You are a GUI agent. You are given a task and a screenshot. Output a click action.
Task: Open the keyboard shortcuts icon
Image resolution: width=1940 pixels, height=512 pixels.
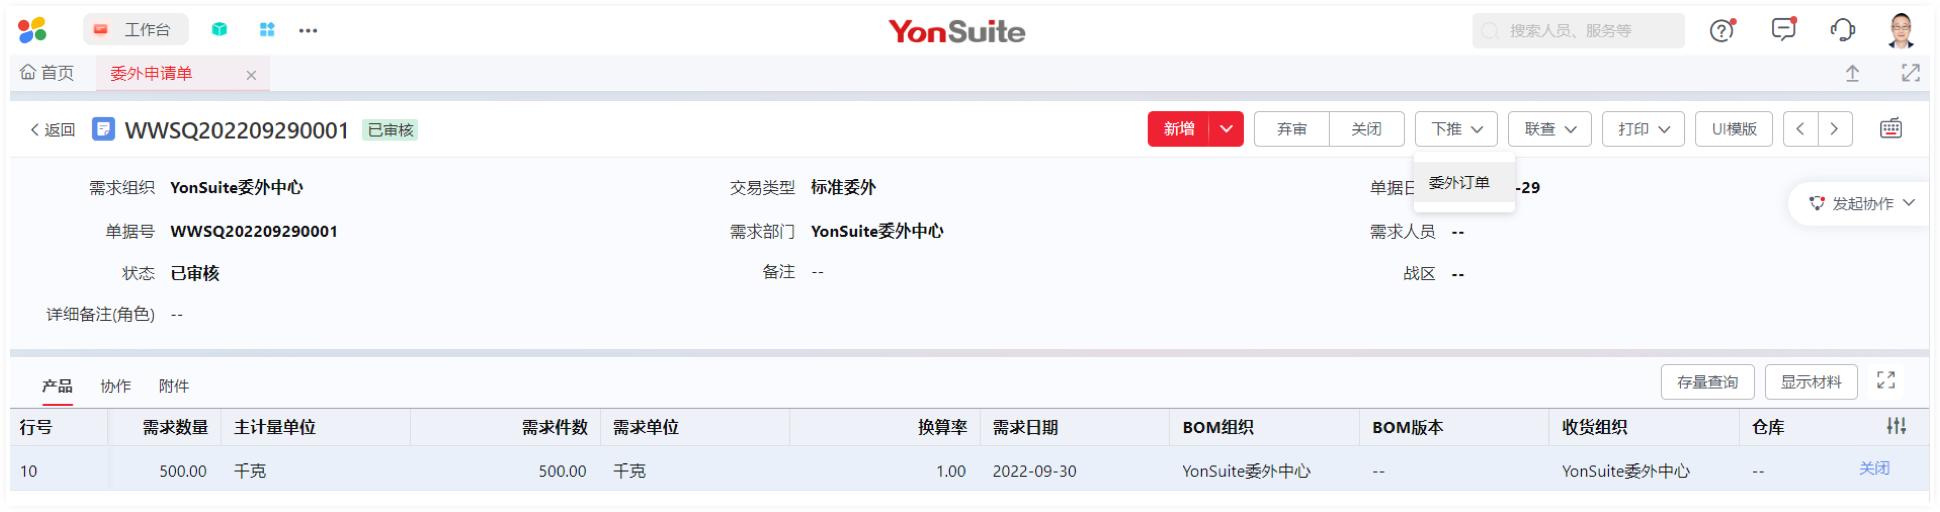(x=1890, y=129)
